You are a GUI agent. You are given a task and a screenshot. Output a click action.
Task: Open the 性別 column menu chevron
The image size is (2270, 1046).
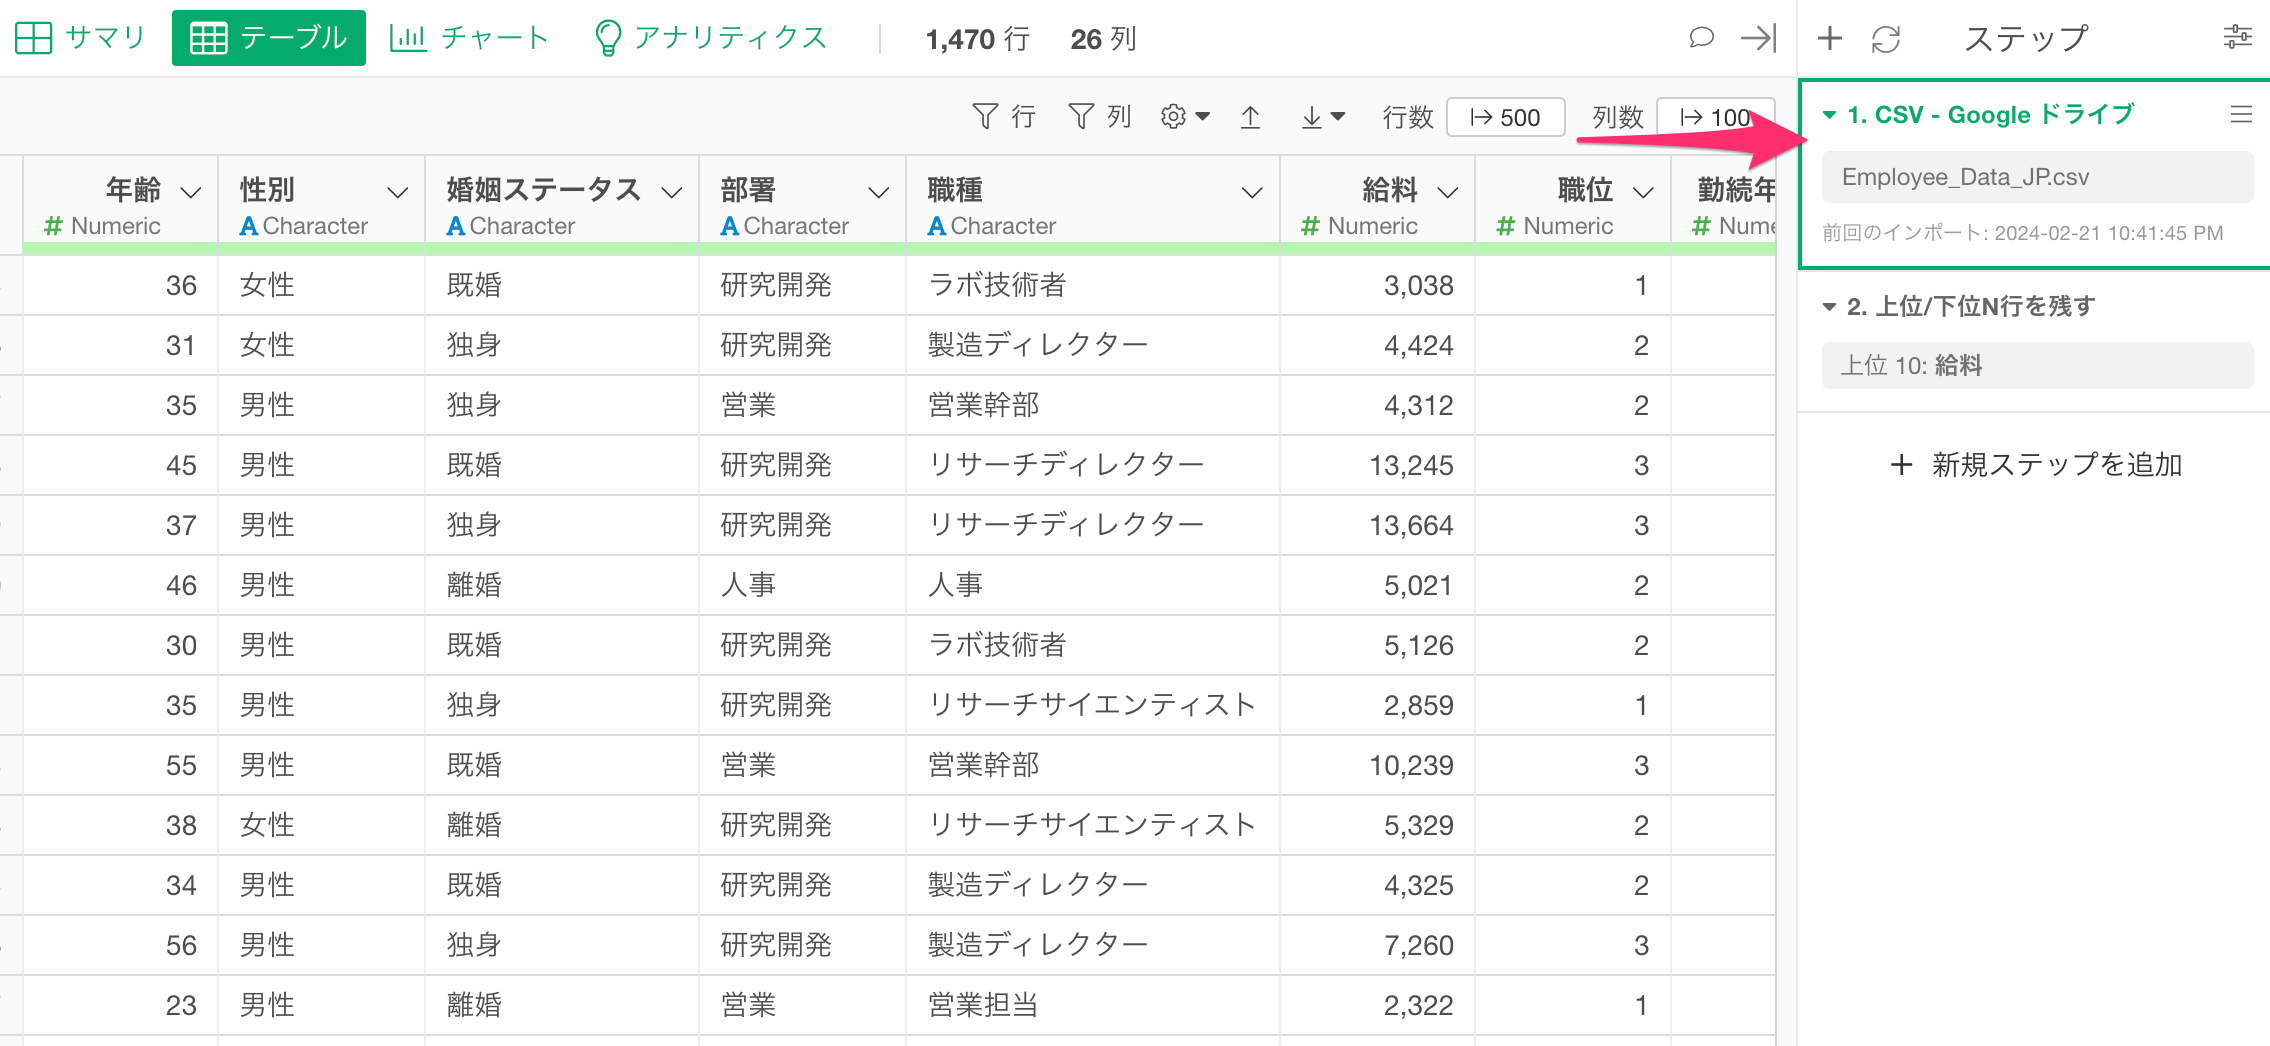(397, 191)
